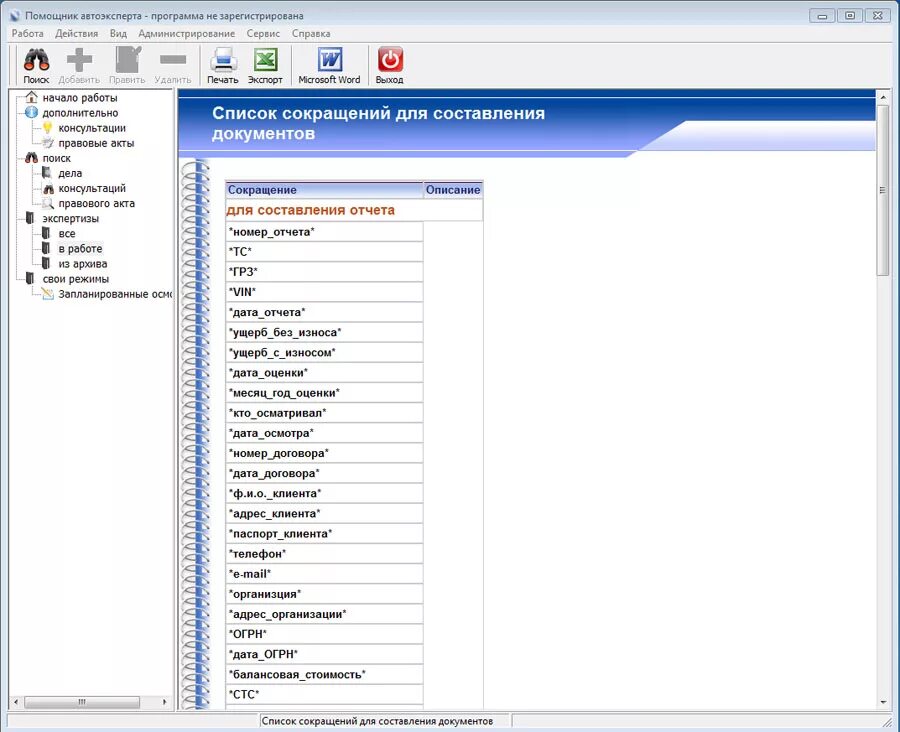The image size is (900, 732).
Task: Export list via Экспорт Excel icon
Action: [x=265, y=60]
